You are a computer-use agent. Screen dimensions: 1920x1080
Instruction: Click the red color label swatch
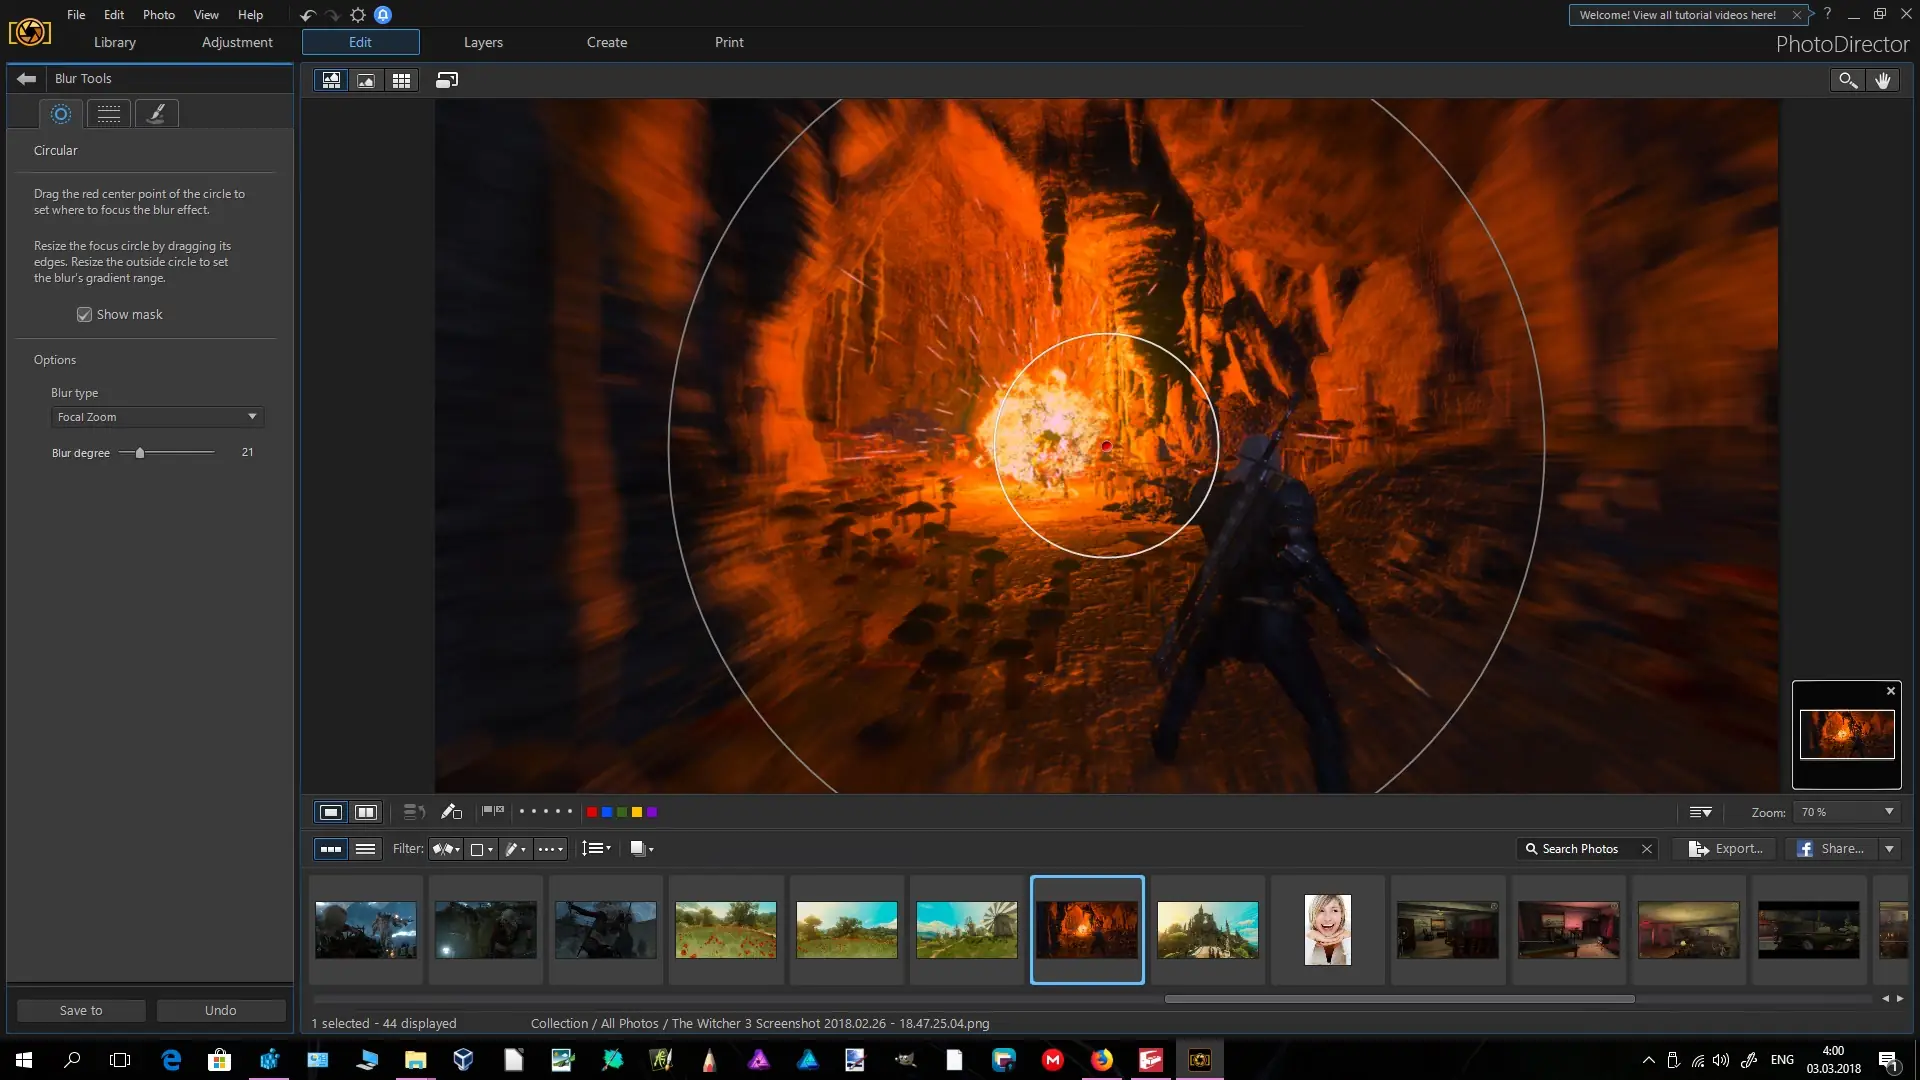(592, 813)
